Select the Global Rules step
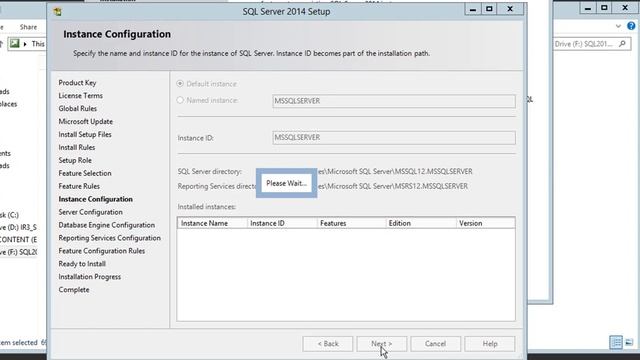This screenshot has height=360, width=640. click(x=78, y=109)
